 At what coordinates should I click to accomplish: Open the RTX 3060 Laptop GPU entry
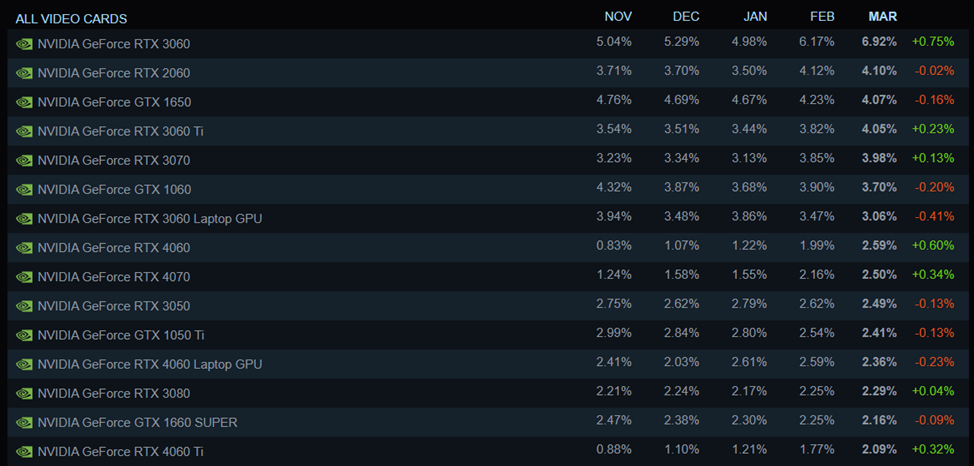[x=150, y=218]
